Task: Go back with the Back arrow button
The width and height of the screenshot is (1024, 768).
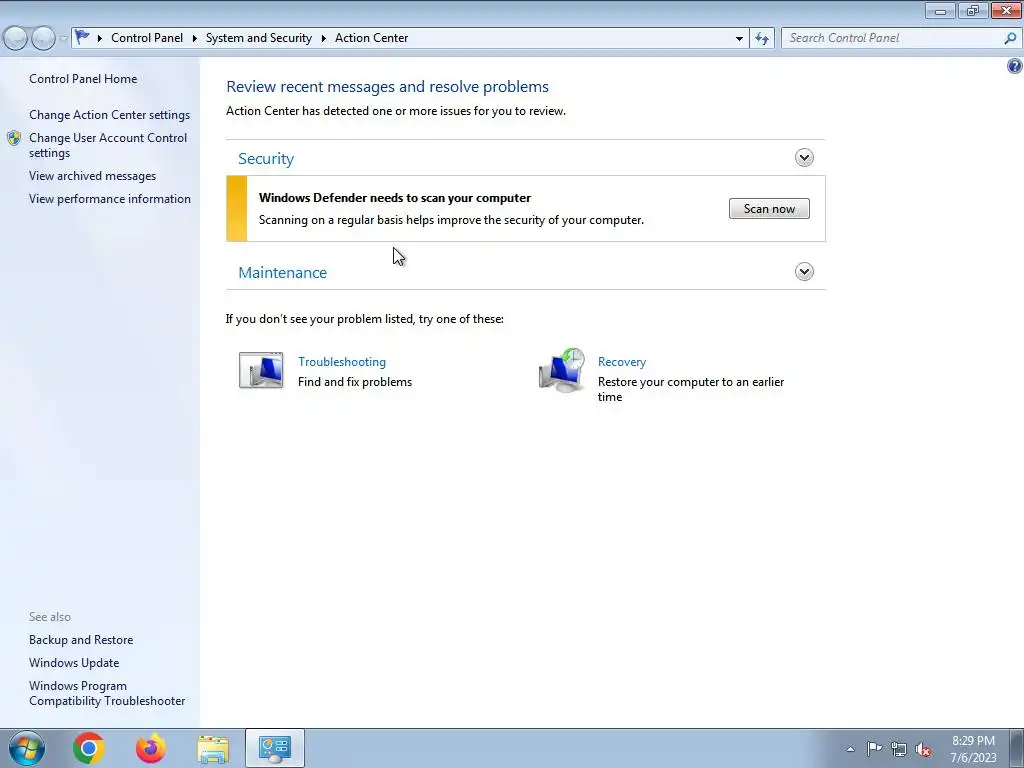Action: pyautogui.click(x=16, y=39)
